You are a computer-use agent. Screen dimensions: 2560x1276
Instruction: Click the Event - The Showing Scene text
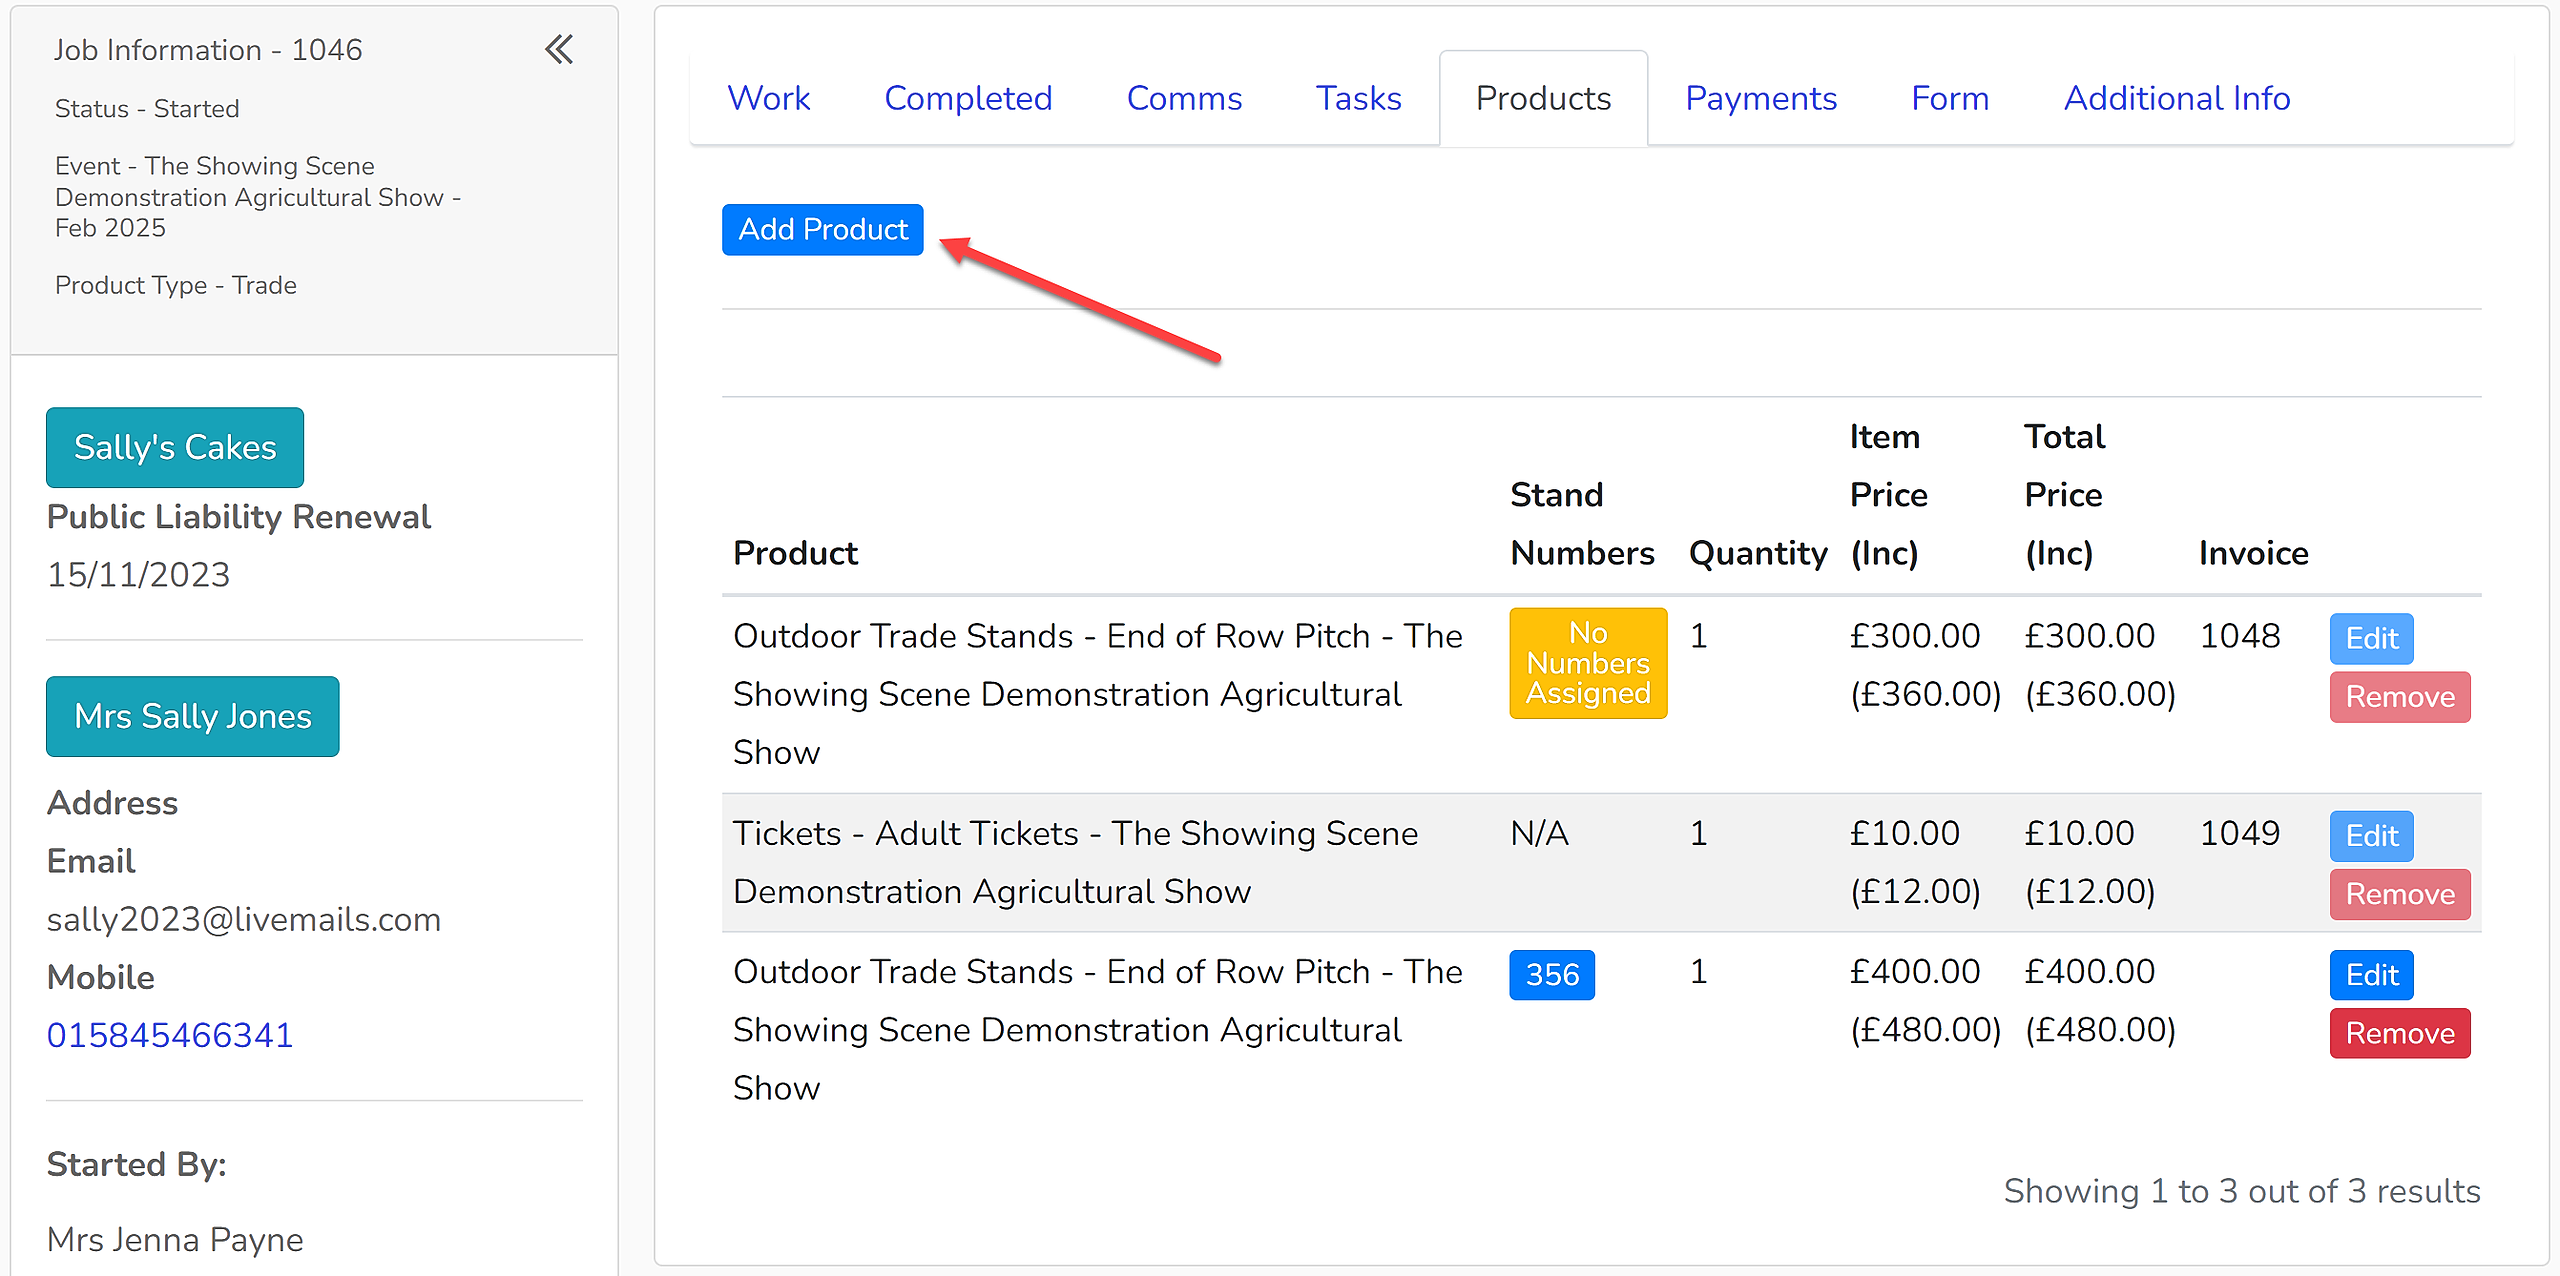coord(258,197)
